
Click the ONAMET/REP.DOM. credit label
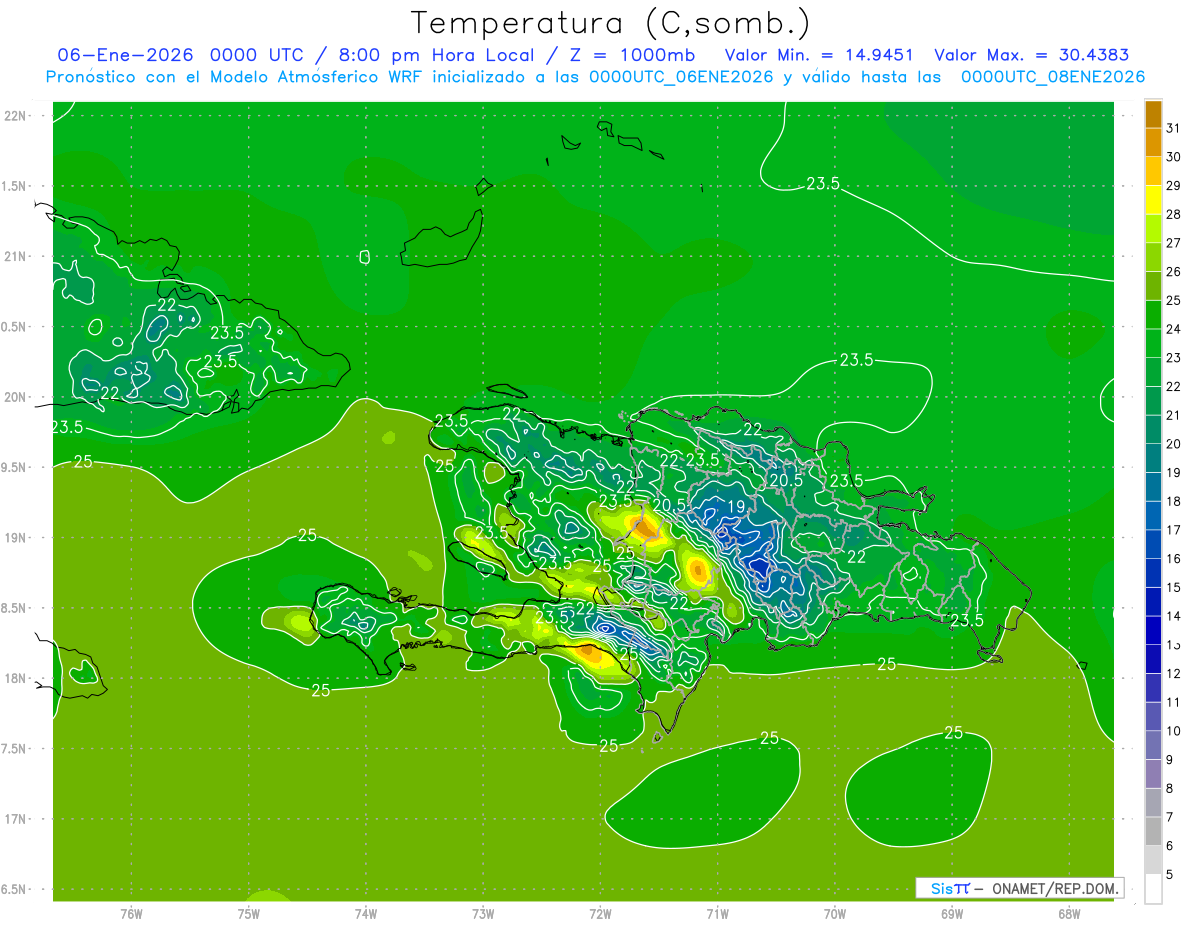[1055, 888]
